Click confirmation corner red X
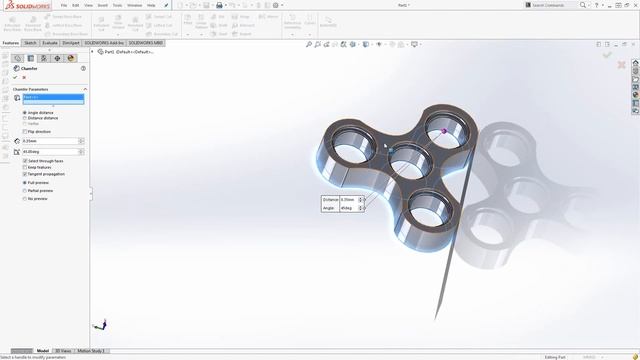 click(622, 64)
